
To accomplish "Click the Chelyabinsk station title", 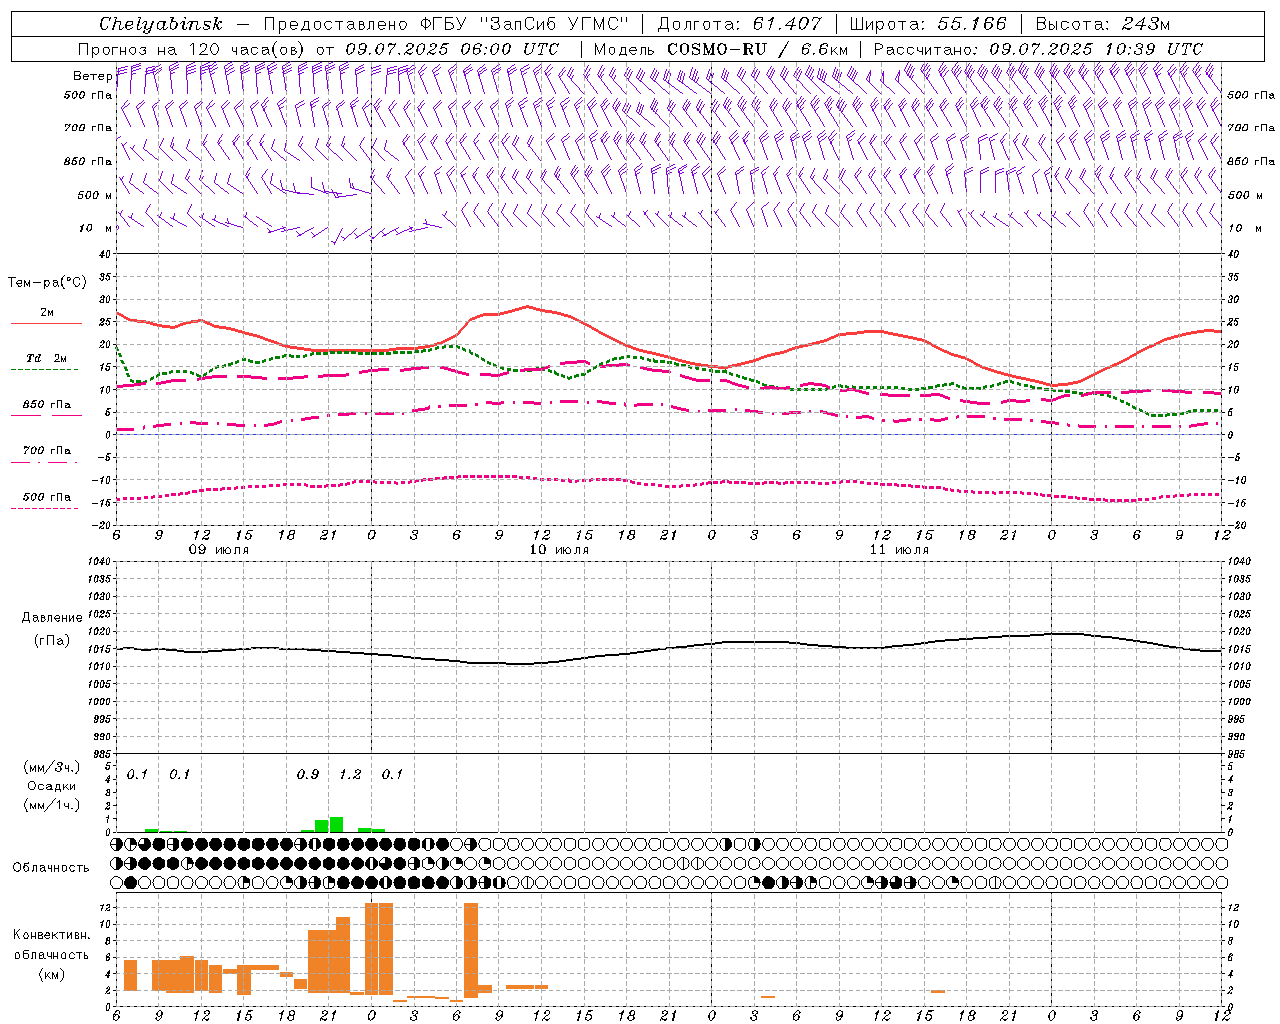I will tap(160, 24).
